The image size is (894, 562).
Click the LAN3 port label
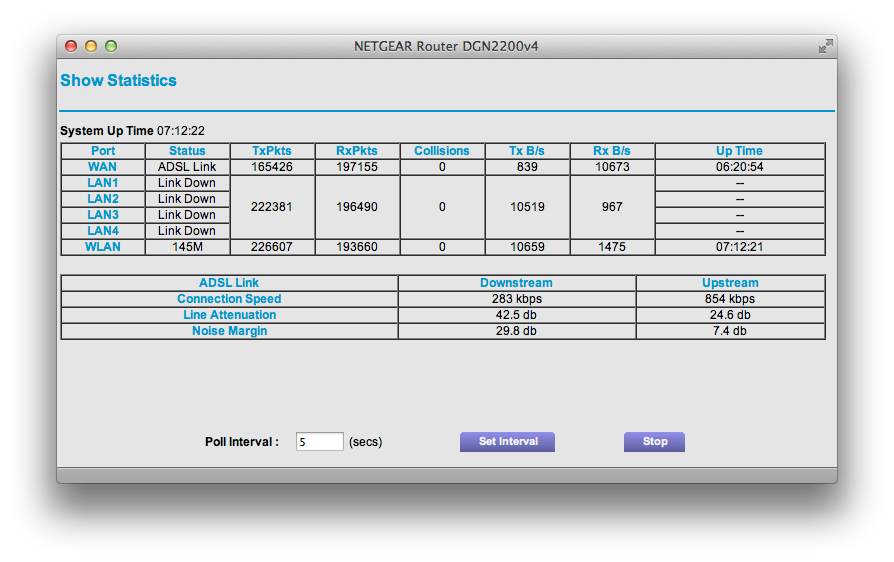(103, 215)
